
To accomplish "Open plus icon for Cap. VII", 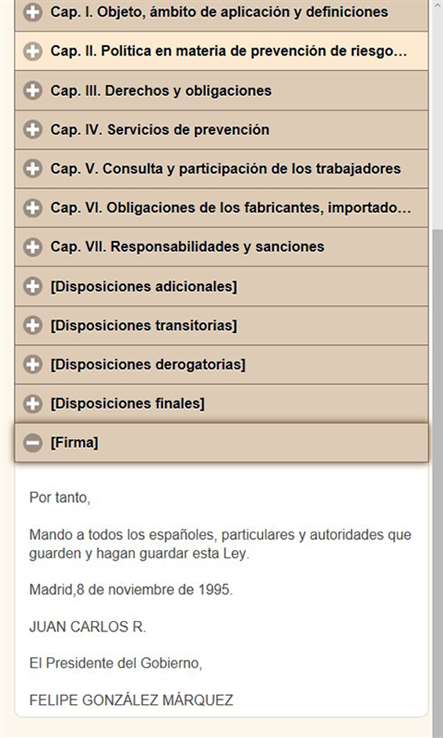I will click(x=32, y=247).
